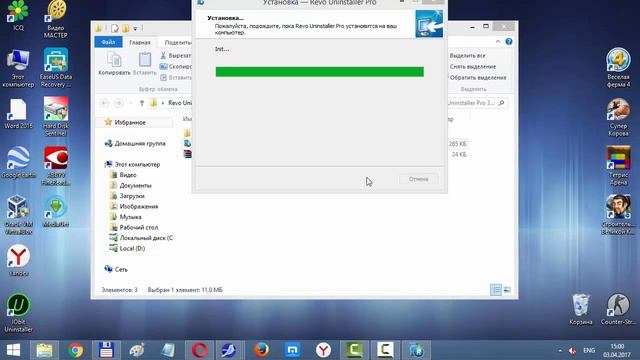Open Maxthon browser taskbar icon
The width and height of the screenshot is (640, 360).
point(292,350)
